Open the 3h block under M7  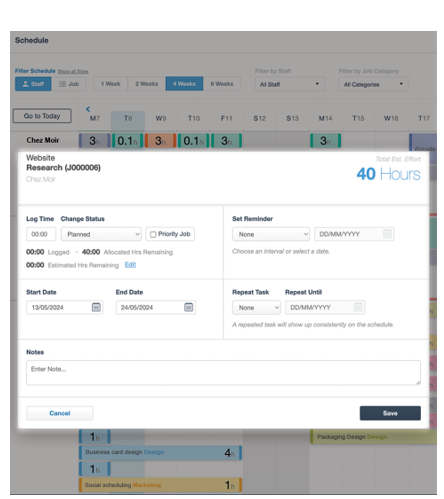94,141
